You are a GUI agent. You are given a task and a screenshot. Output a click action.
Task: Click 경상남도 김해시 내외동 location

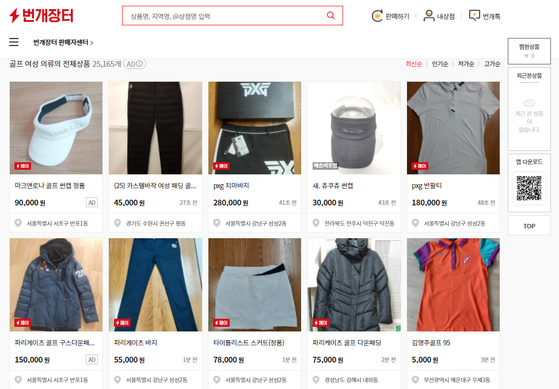(x=351, y=380)
